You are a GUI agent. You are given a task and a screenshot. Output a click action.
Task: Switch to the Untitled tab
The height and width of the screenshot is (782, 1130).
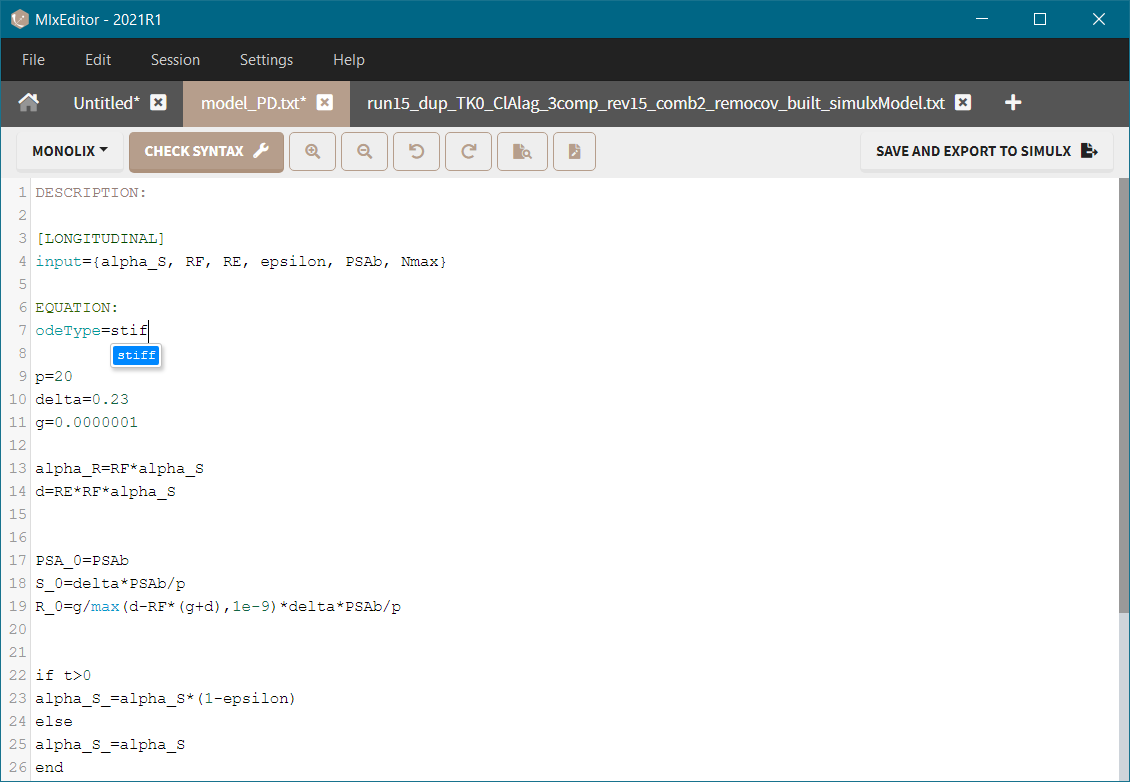click(x=106, y=102)
